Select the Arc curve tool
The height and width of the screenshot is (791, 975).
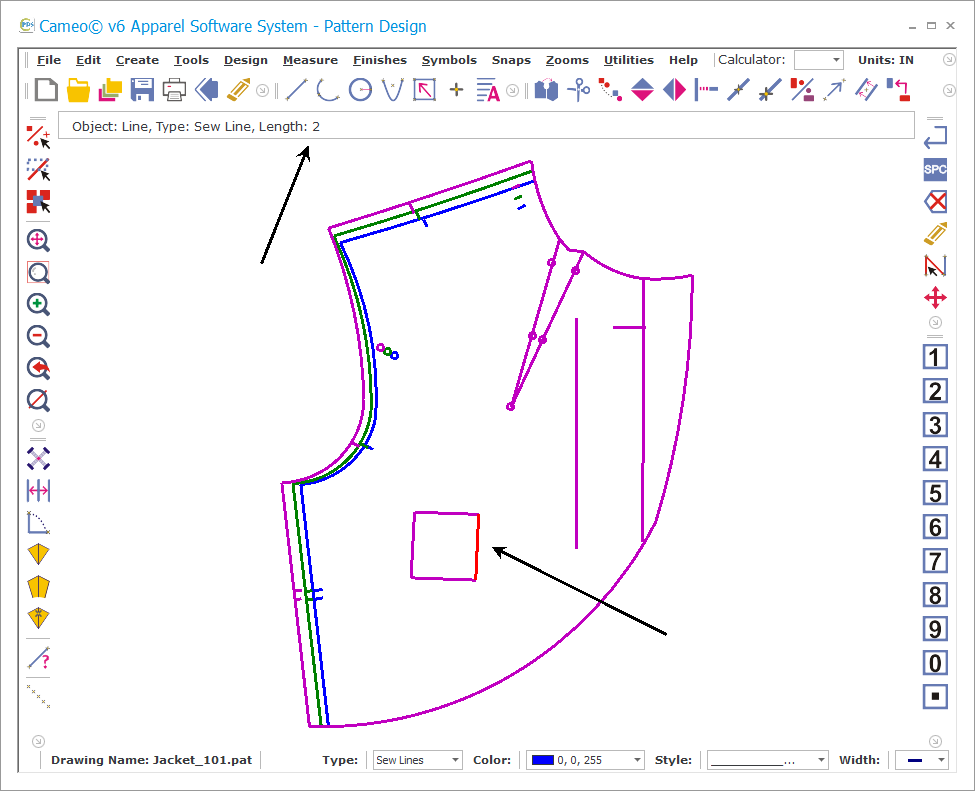click(x=328, y=90)
